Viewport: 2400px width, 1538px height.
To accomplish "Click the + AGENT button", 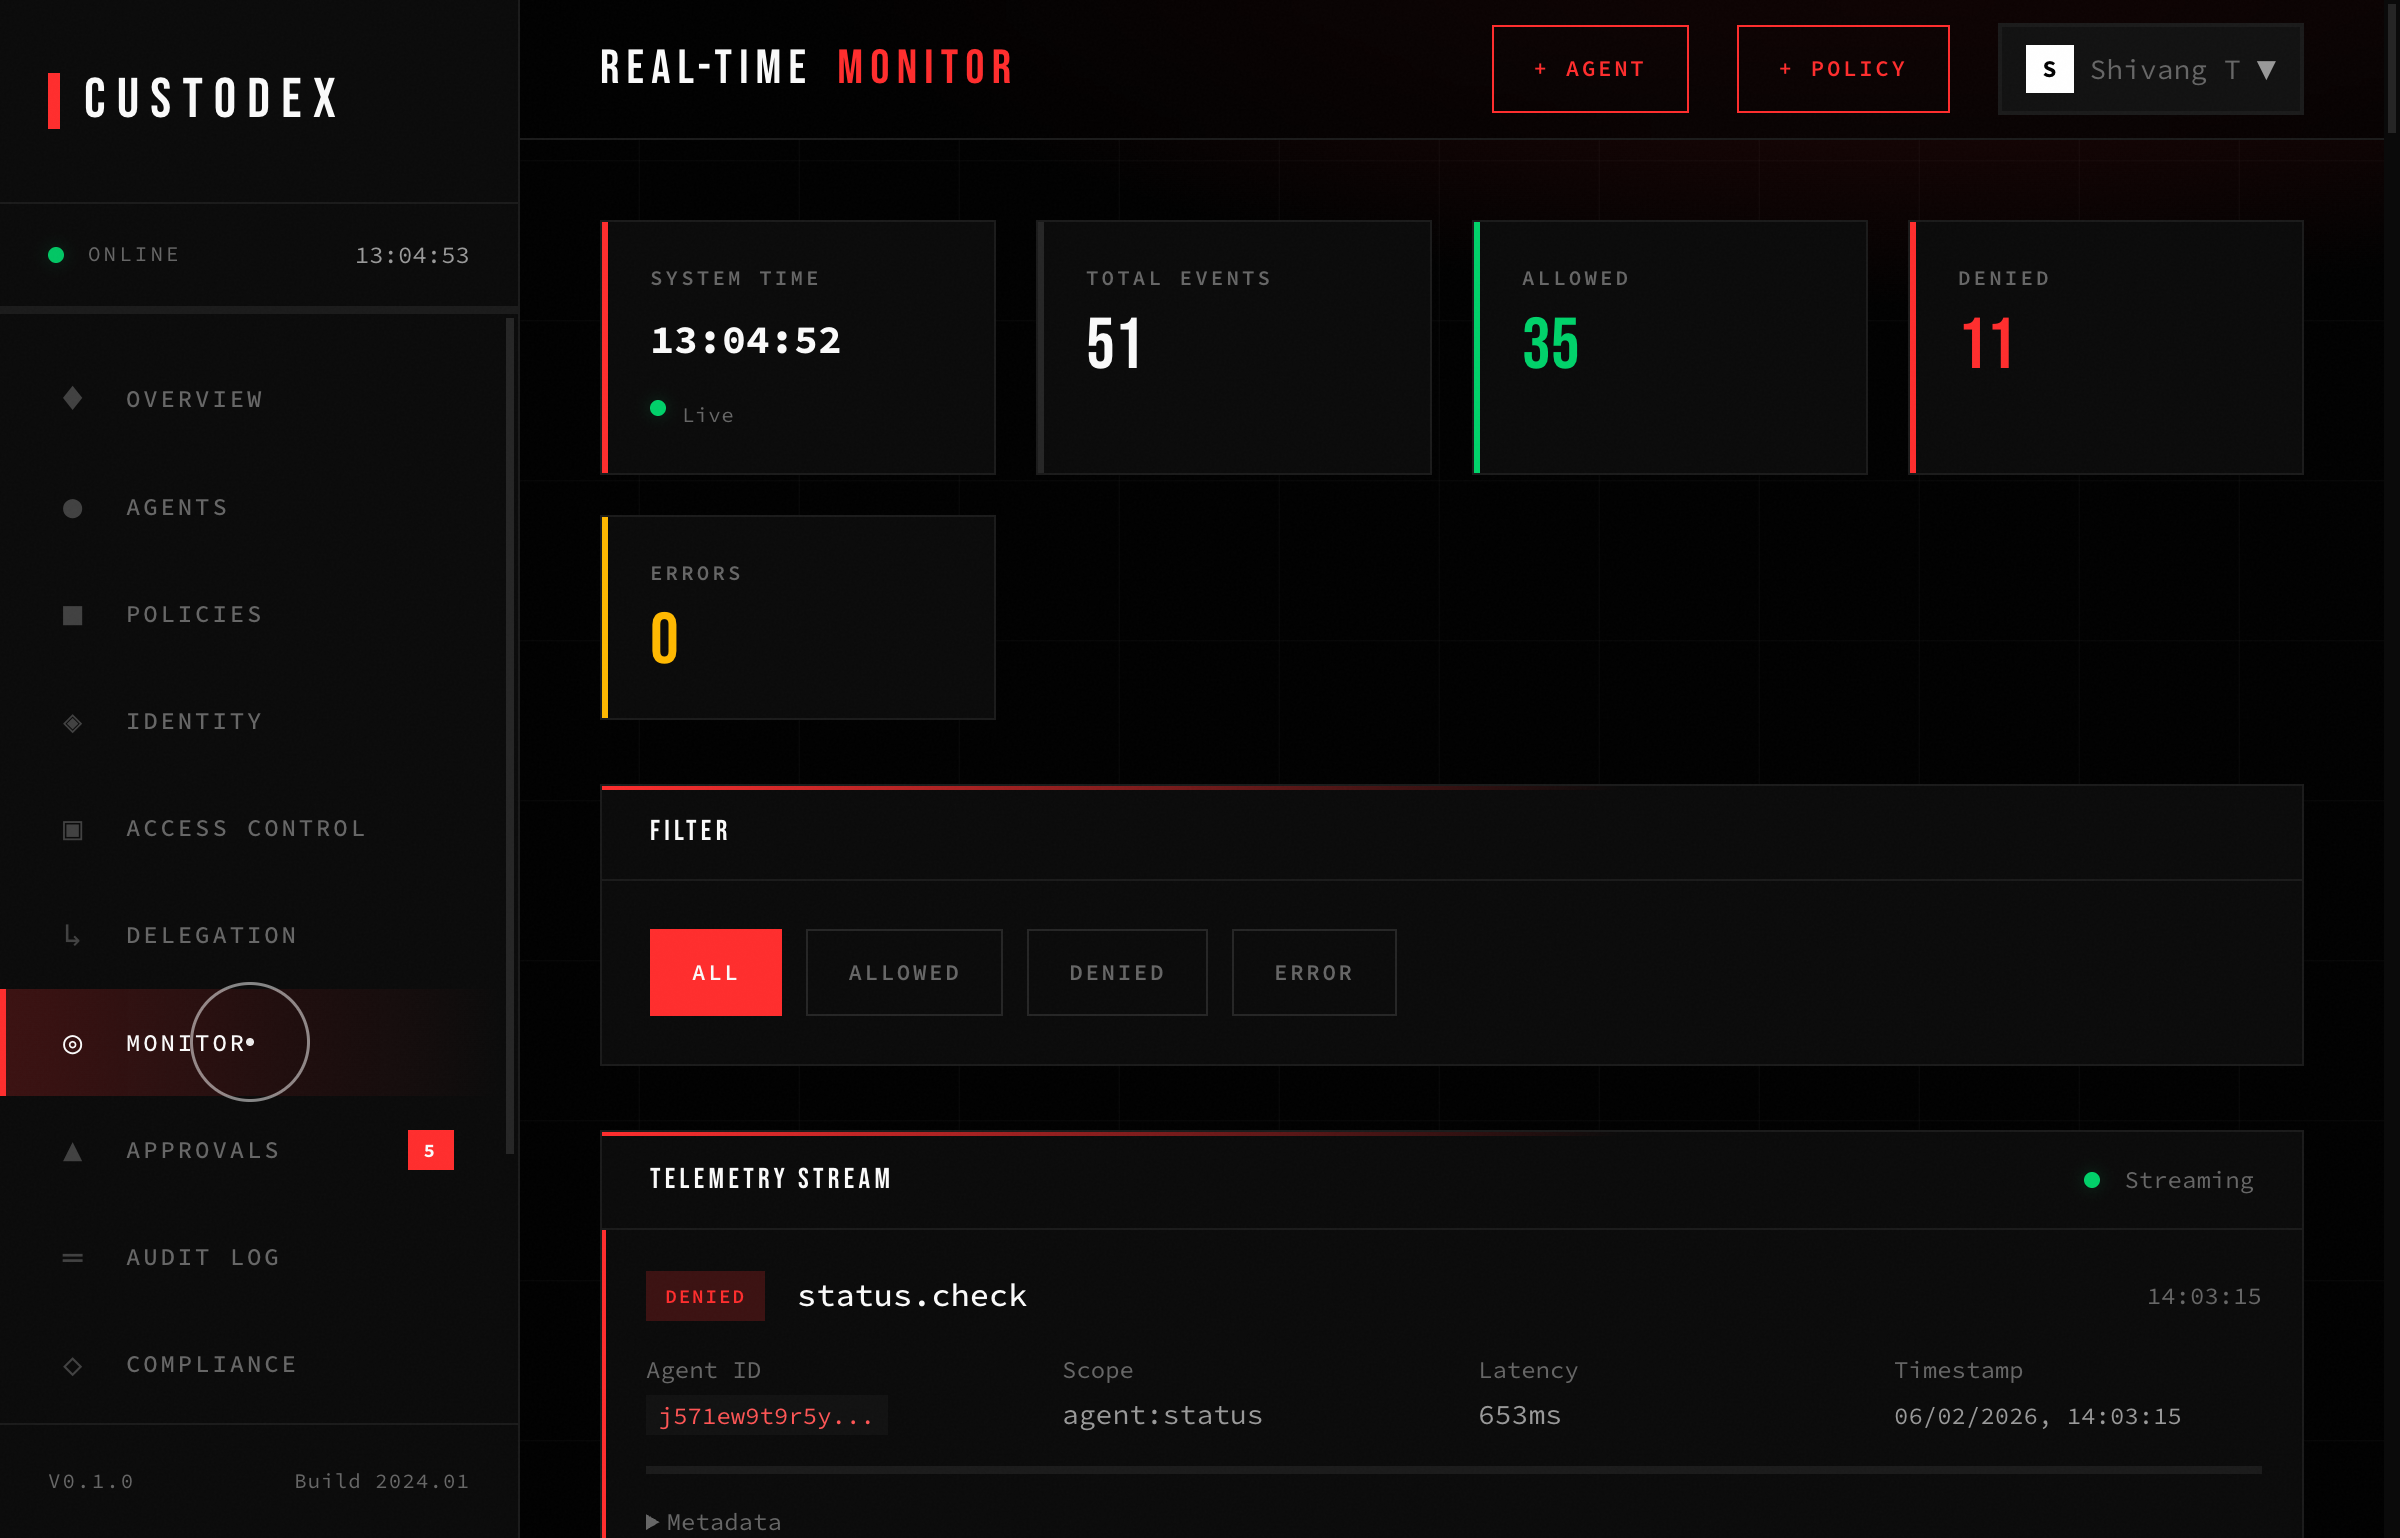I will tap(1589, 68).
